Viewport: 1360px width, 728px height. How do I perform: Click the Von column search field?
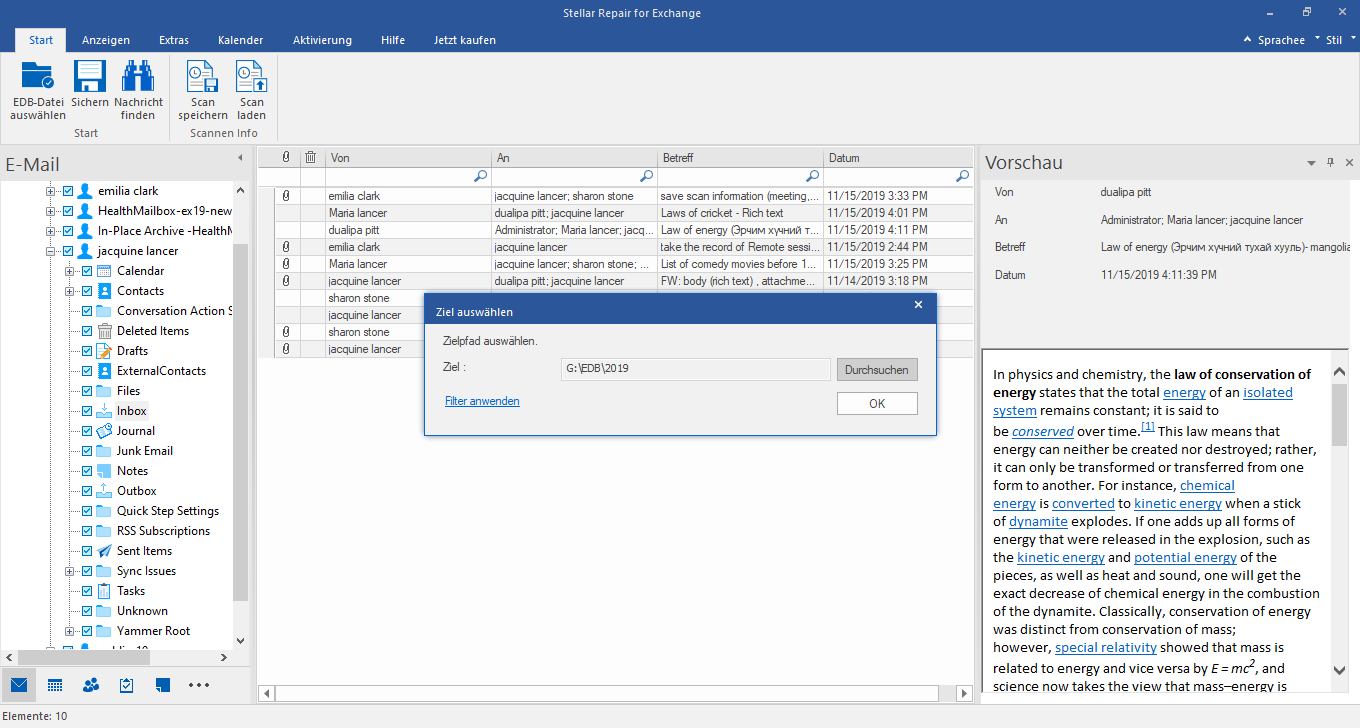pos(400,176)
